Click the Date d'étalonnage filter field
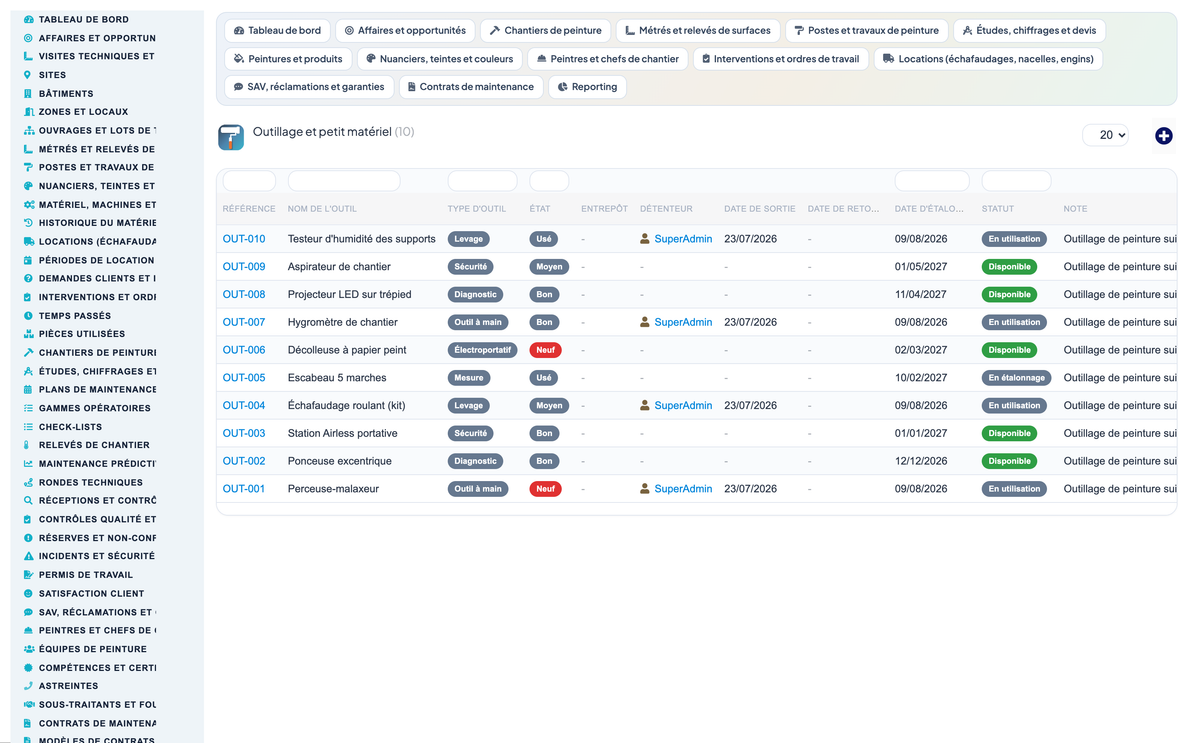 pos(932,181)
